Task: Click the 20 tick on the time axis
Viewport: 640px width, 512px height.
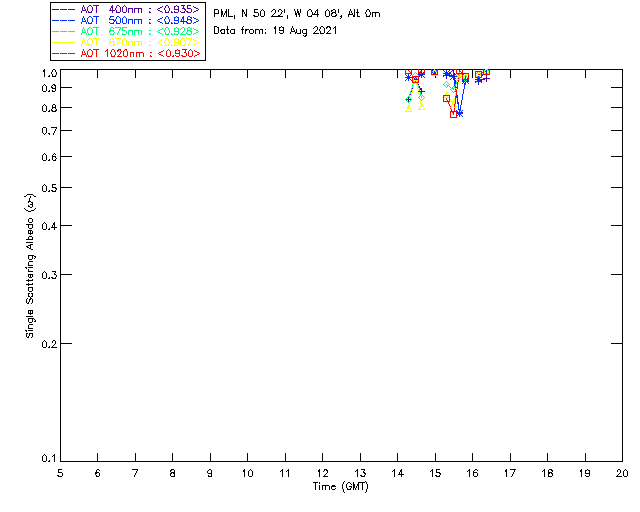Action: point(621,472)
